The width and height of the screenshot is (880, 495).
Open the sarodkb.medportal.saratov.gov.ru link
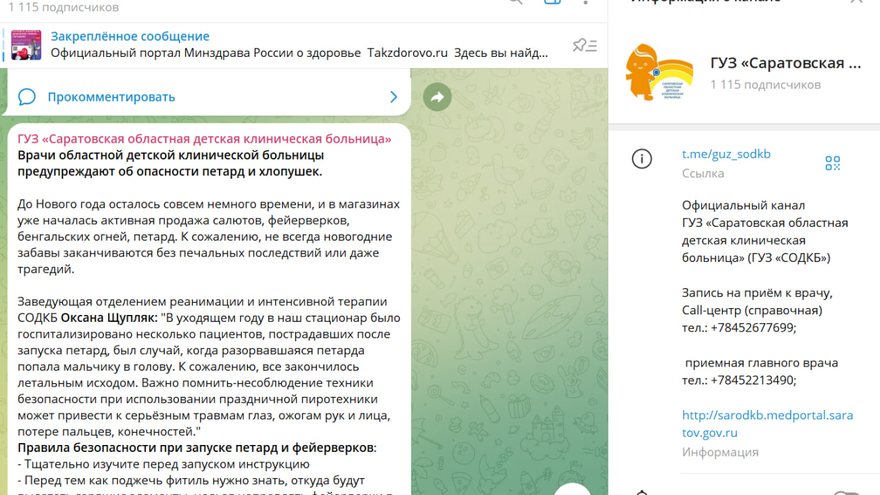click(x=767, y=424)
